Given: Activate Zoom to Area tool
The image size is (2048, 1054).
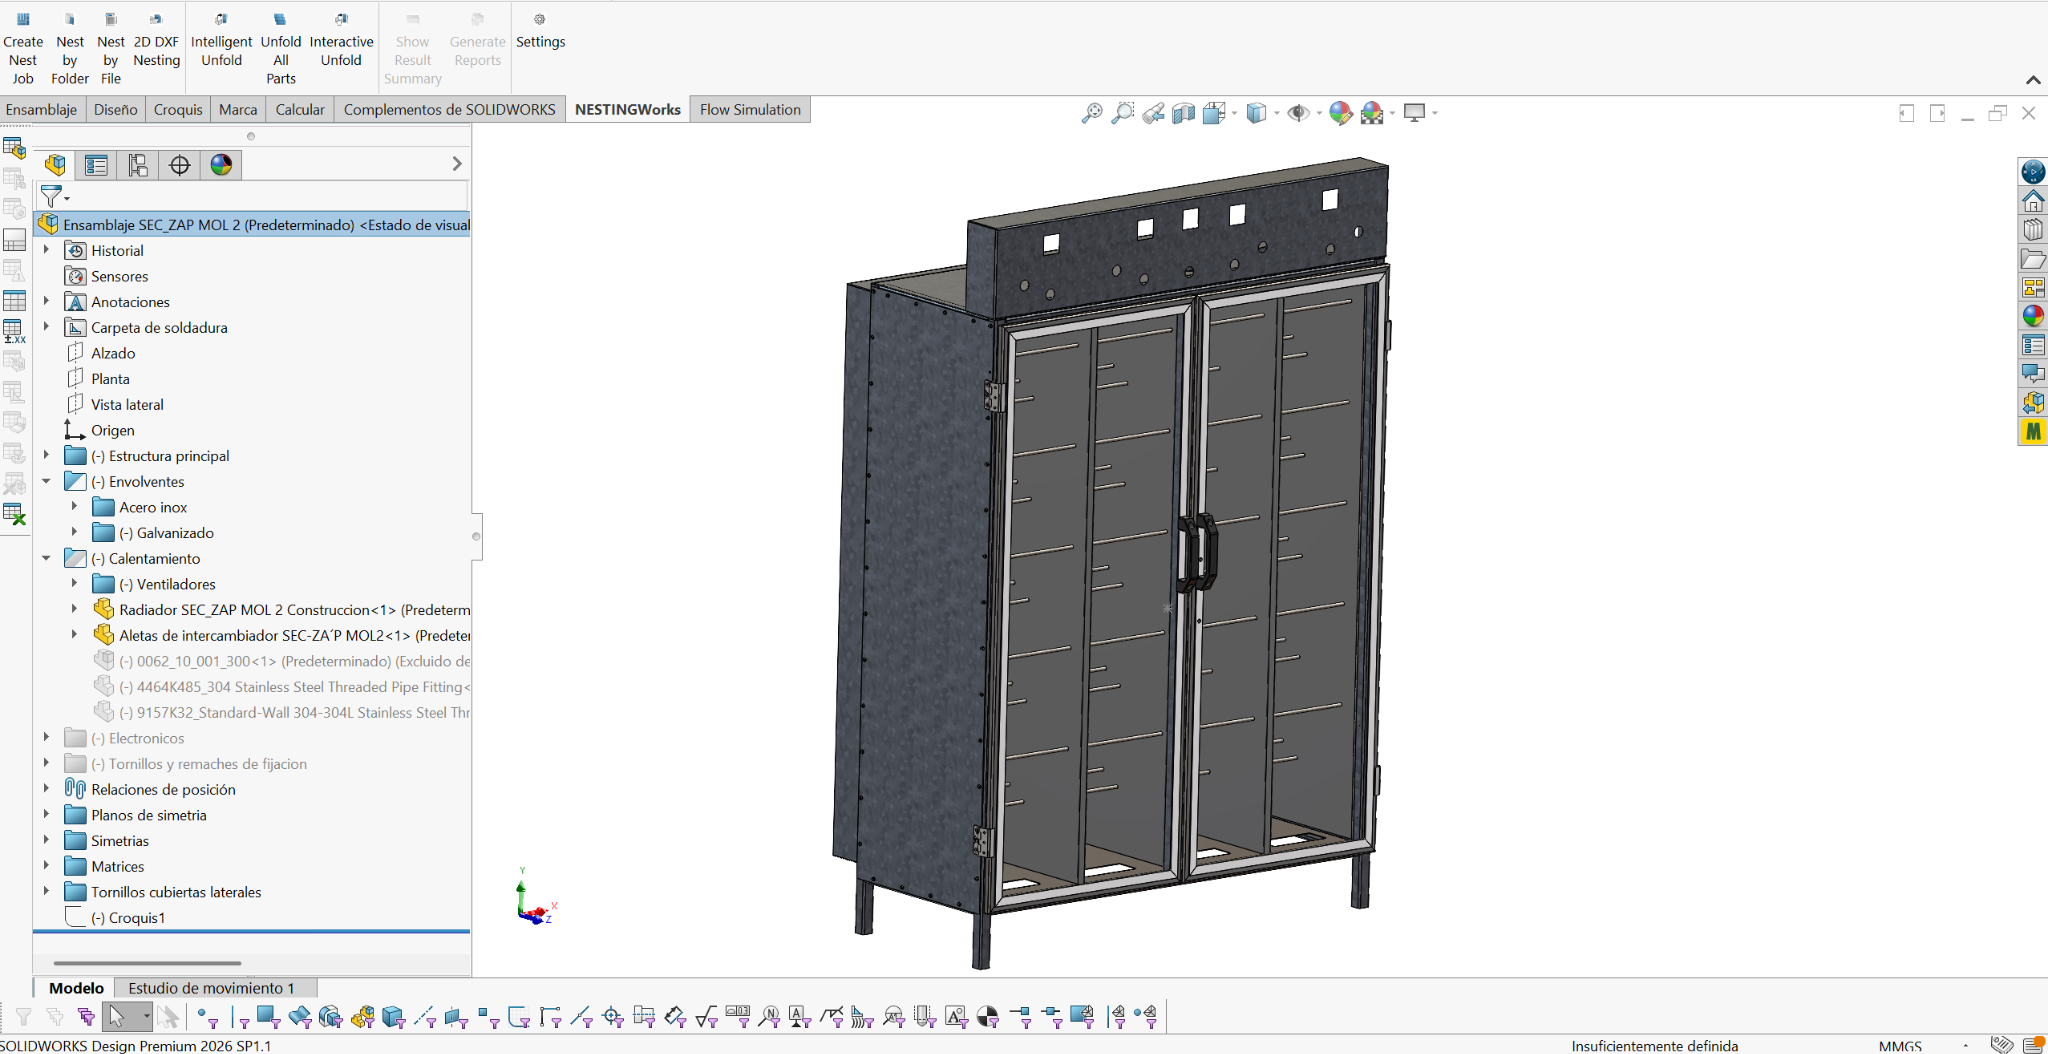Looking at the screenshot, I should point(1123,113).
